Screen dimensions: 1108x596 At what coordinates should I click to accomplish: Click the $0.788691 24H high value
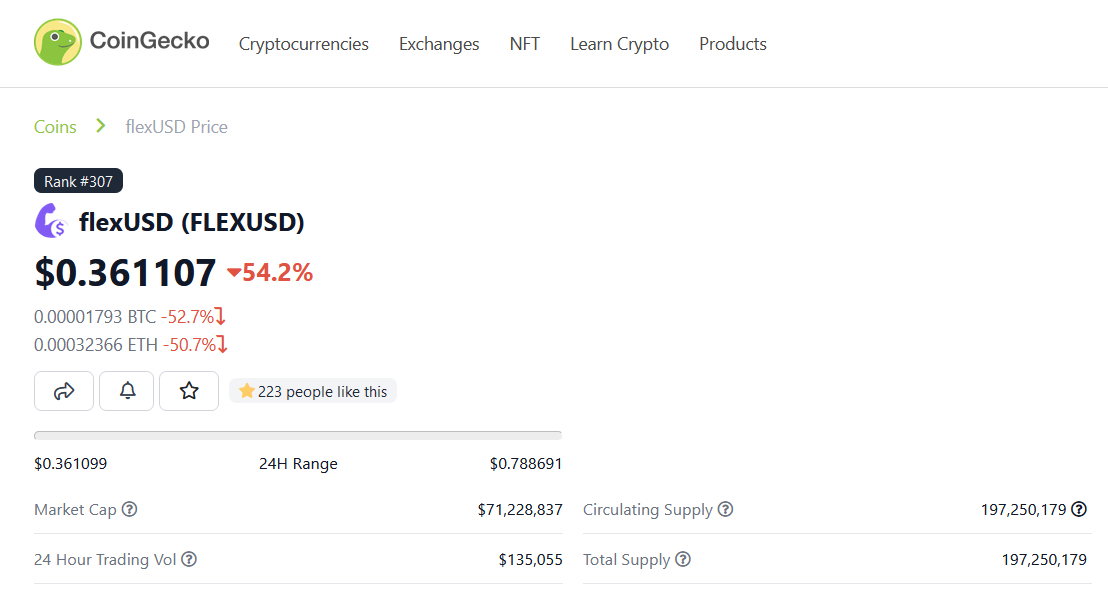tap(526, 464)
